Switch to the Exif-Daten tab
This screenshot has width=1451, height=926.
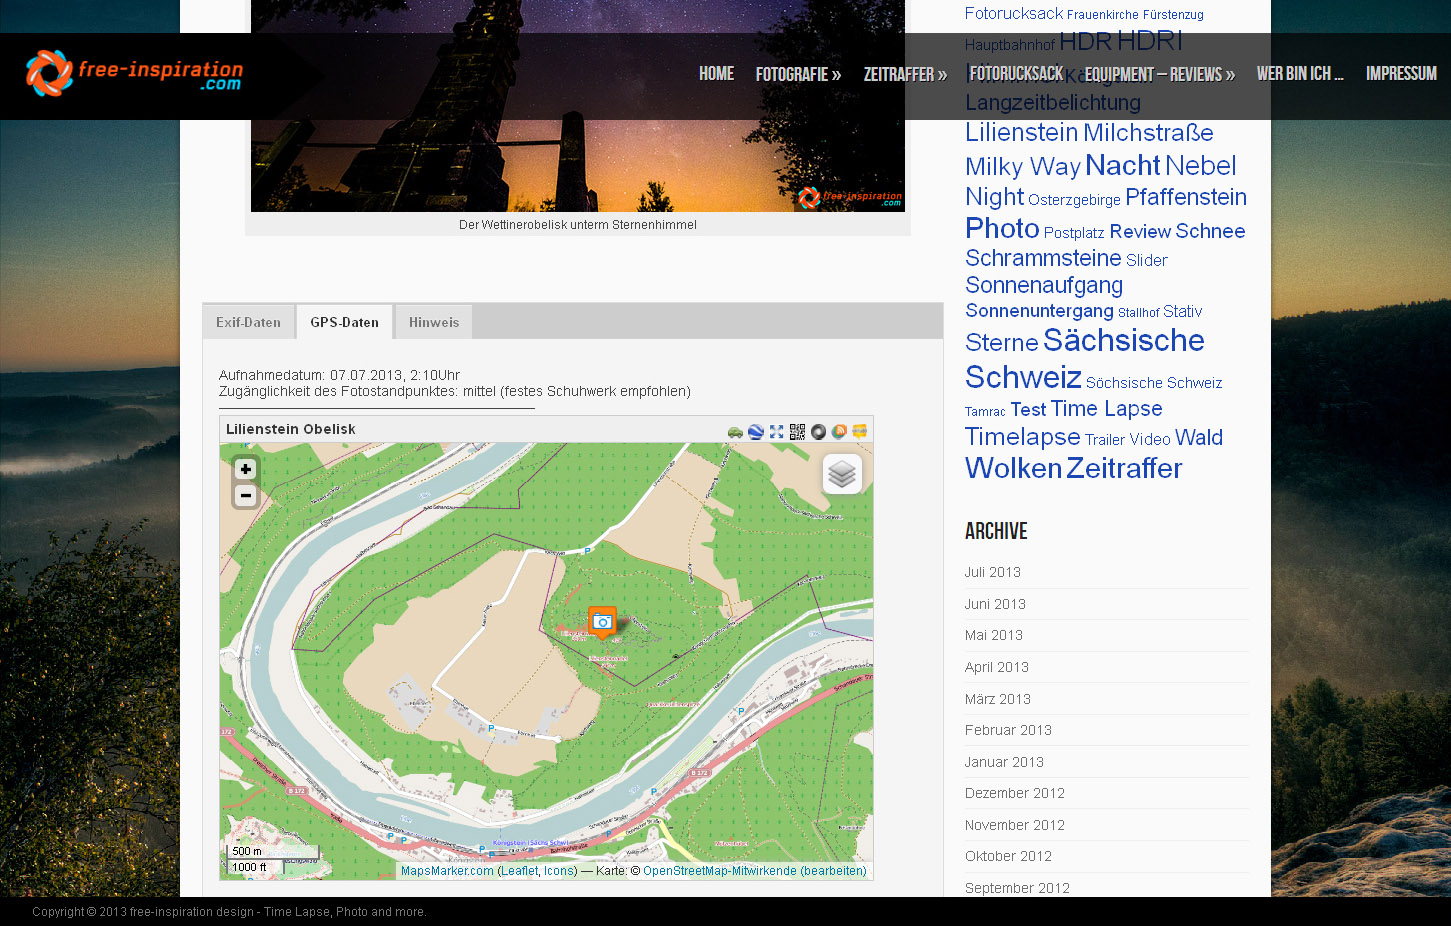click(248, 322)
